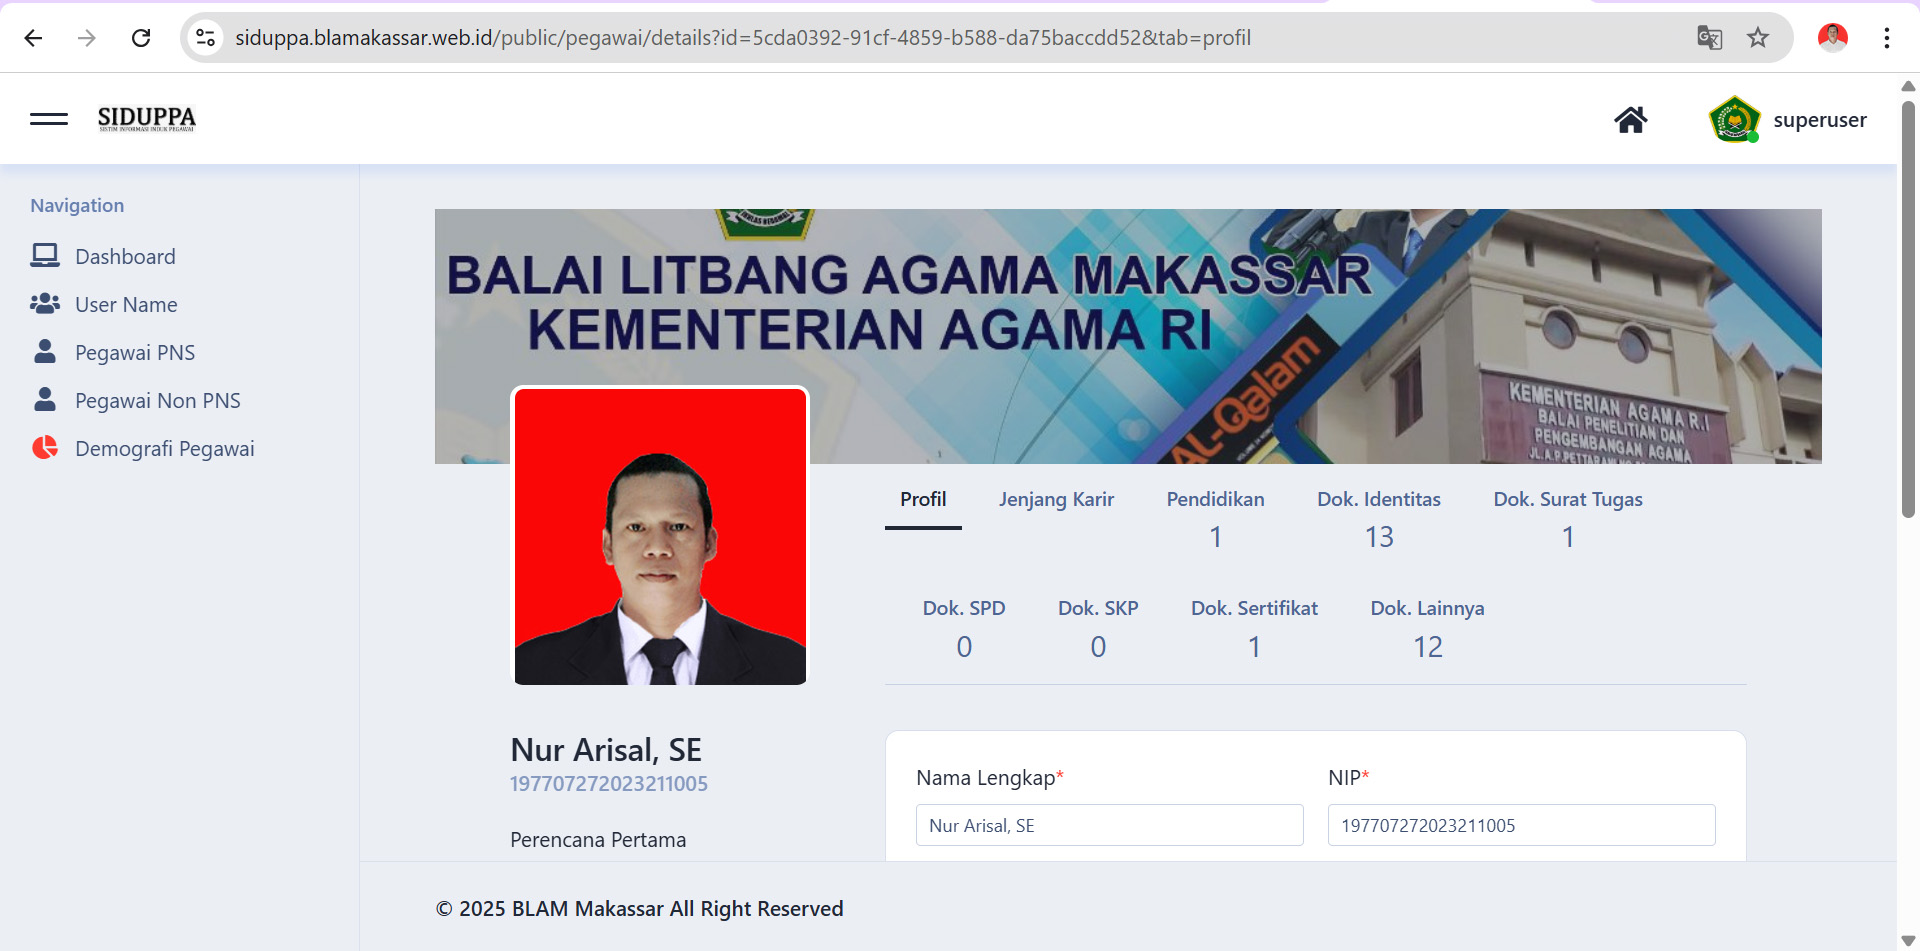The height and width of the screenshot is (951, 1920).
Task: Click Dashboard laptop icon in sidebar
Action: pos(45,256)
